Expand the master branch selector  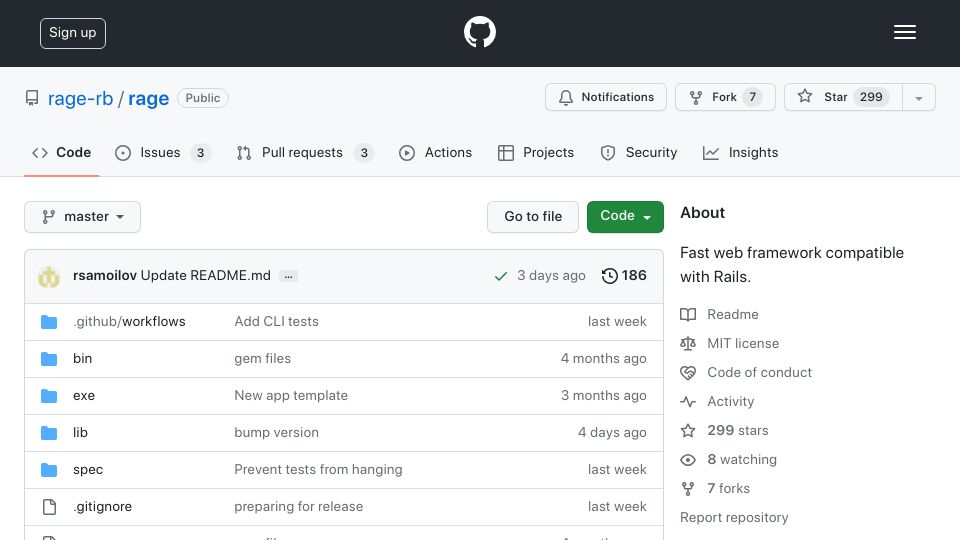tap(83, 217)
